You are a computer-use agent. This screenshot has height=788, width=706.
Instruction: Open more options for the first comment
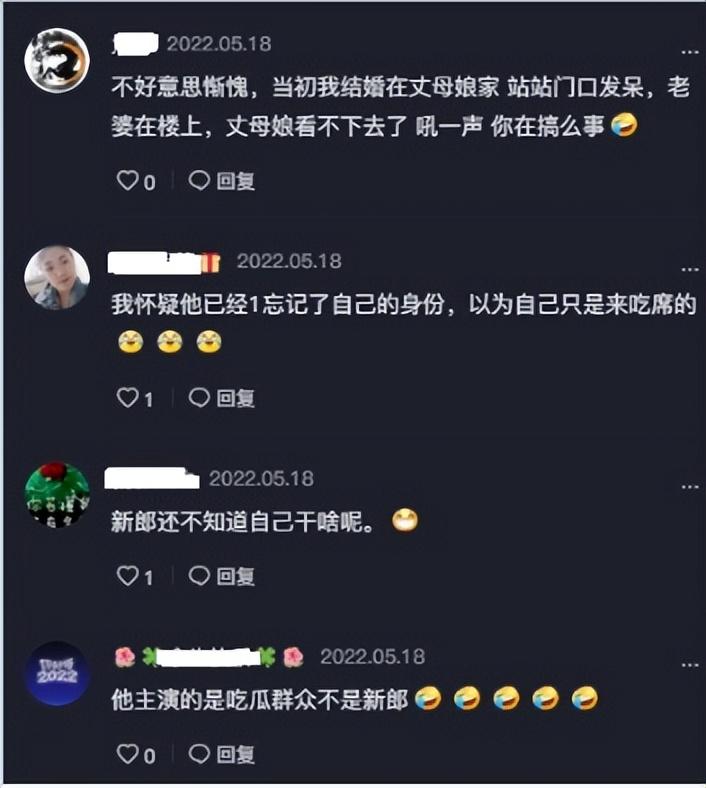click(690, 52)
